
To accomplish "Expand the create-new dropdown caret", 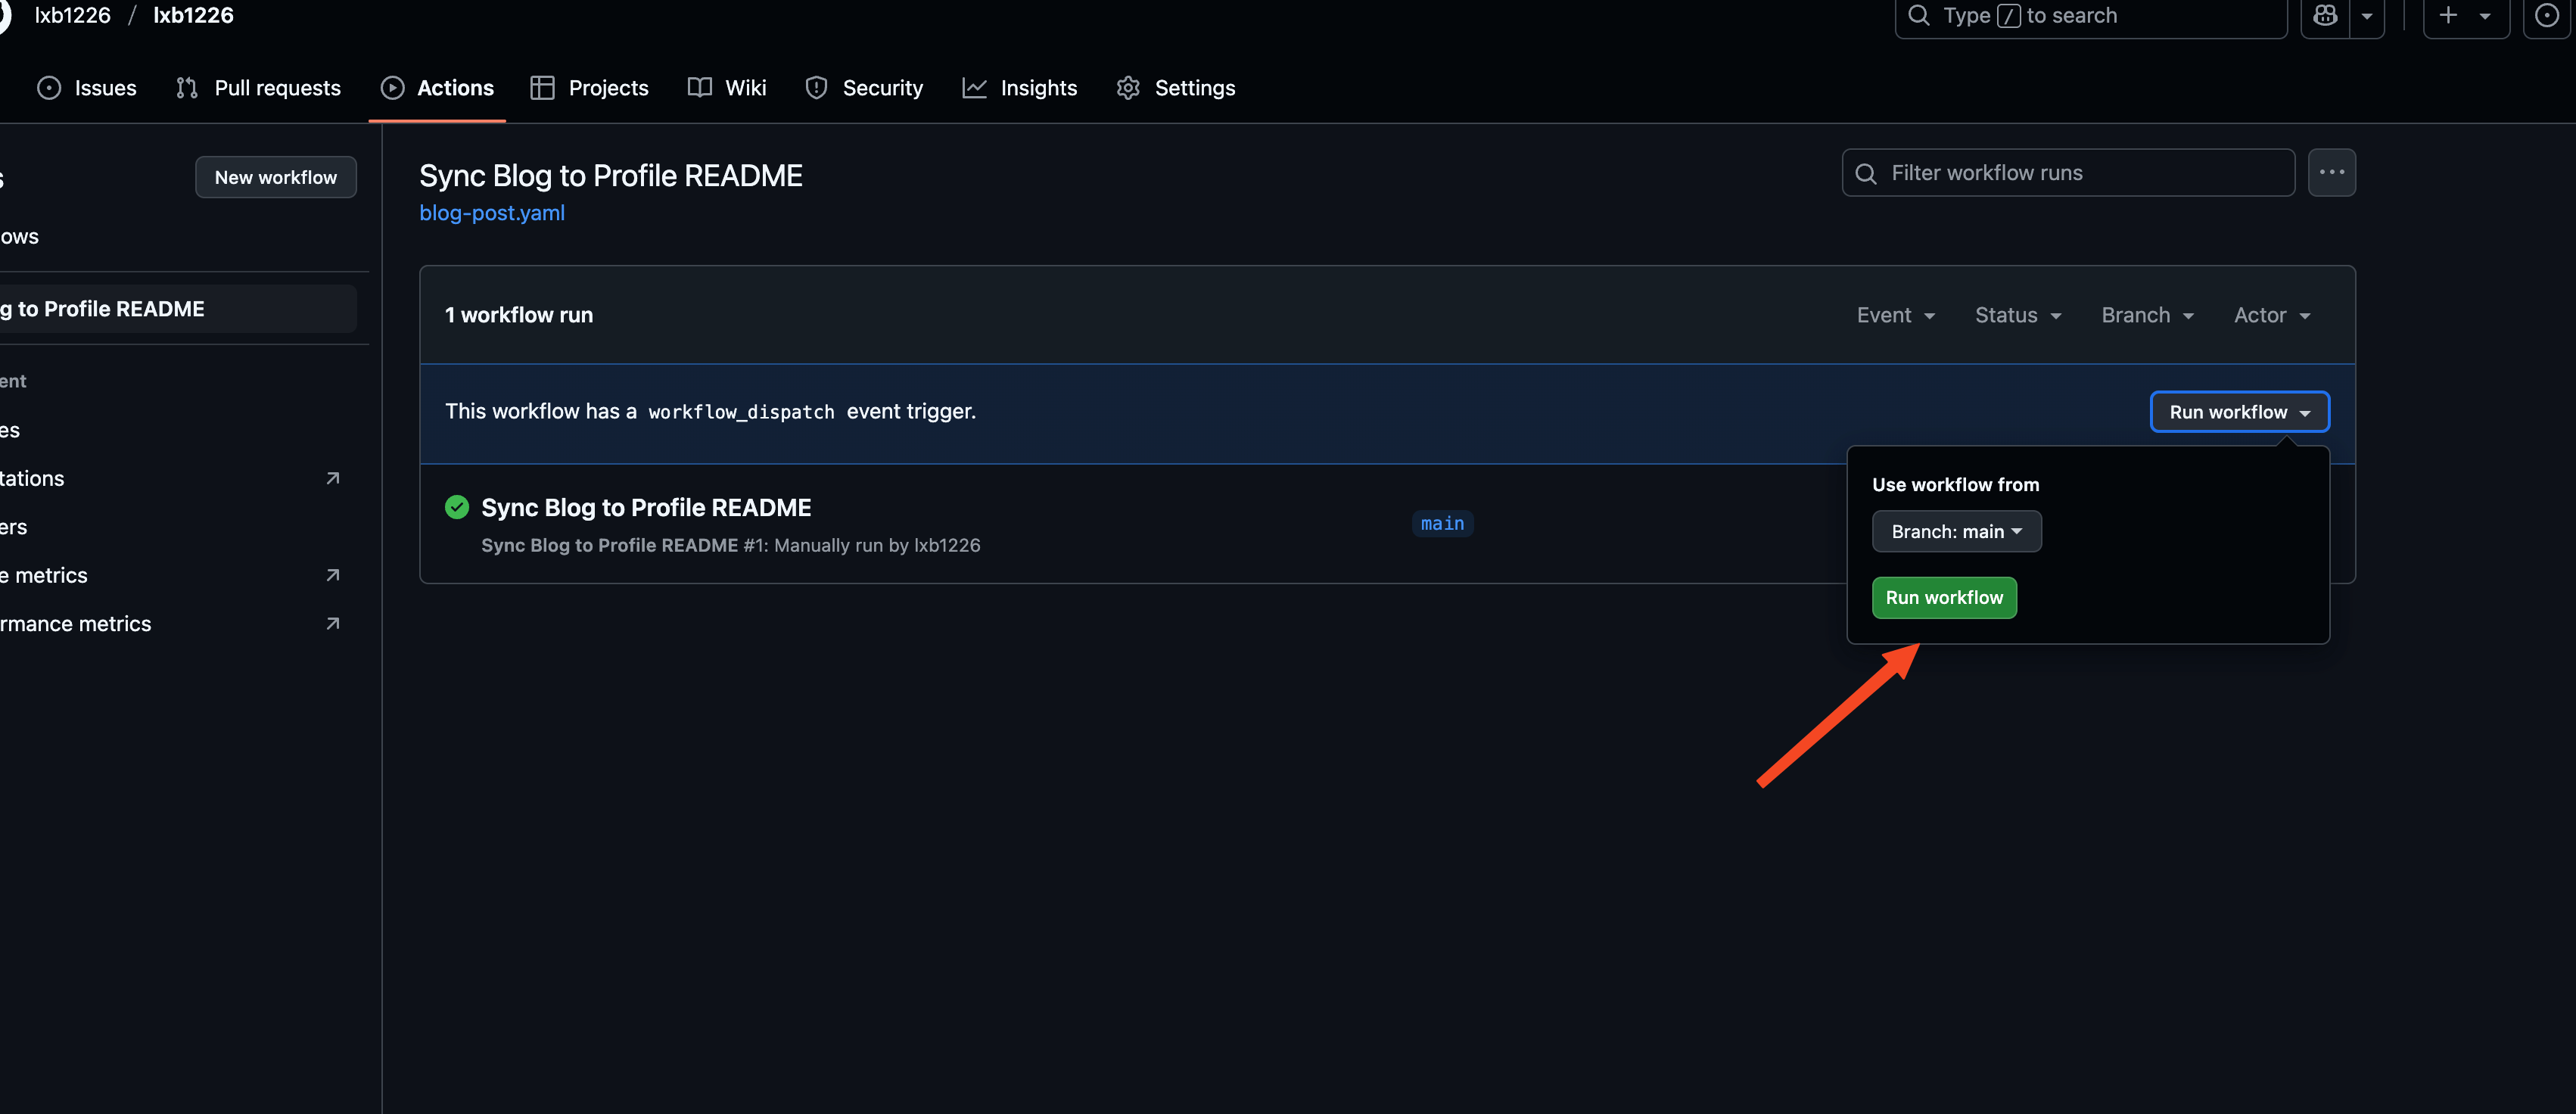I will (2485, 16).
